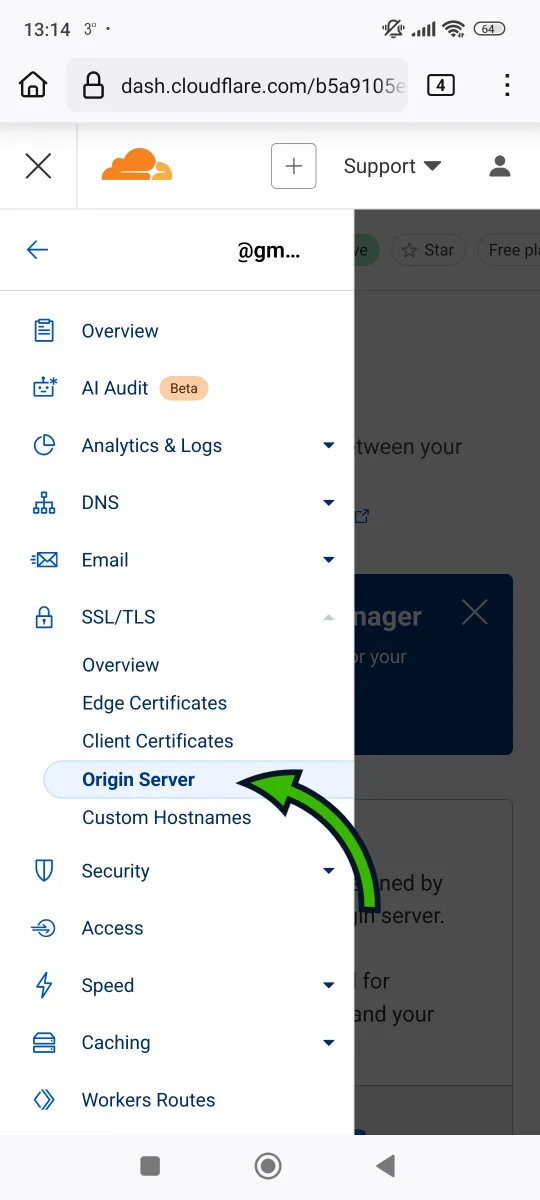This screenshot has height=1200, width=540.
Task: Open SSL/TLS Overview sub-item
Action: click(x=121, y=665)
